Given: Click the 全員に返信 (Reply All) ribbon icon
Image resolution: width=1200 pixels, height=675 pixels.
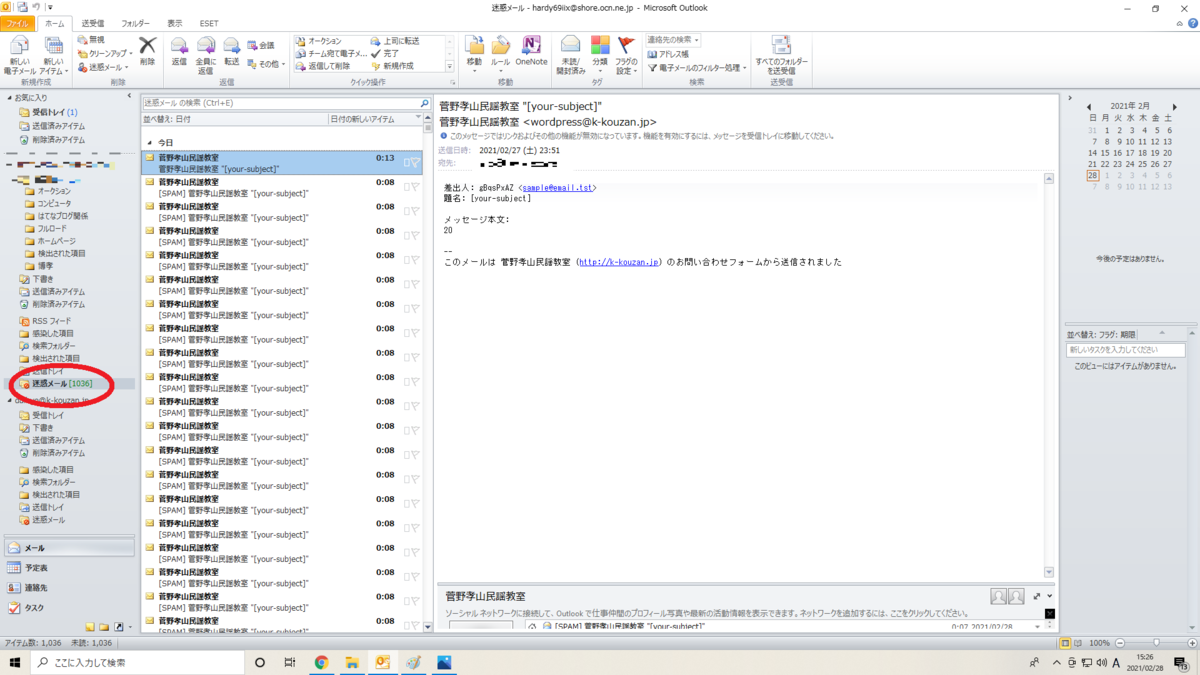Looking at the screenshot, I should pyautogui.click(x=205, y=55).
